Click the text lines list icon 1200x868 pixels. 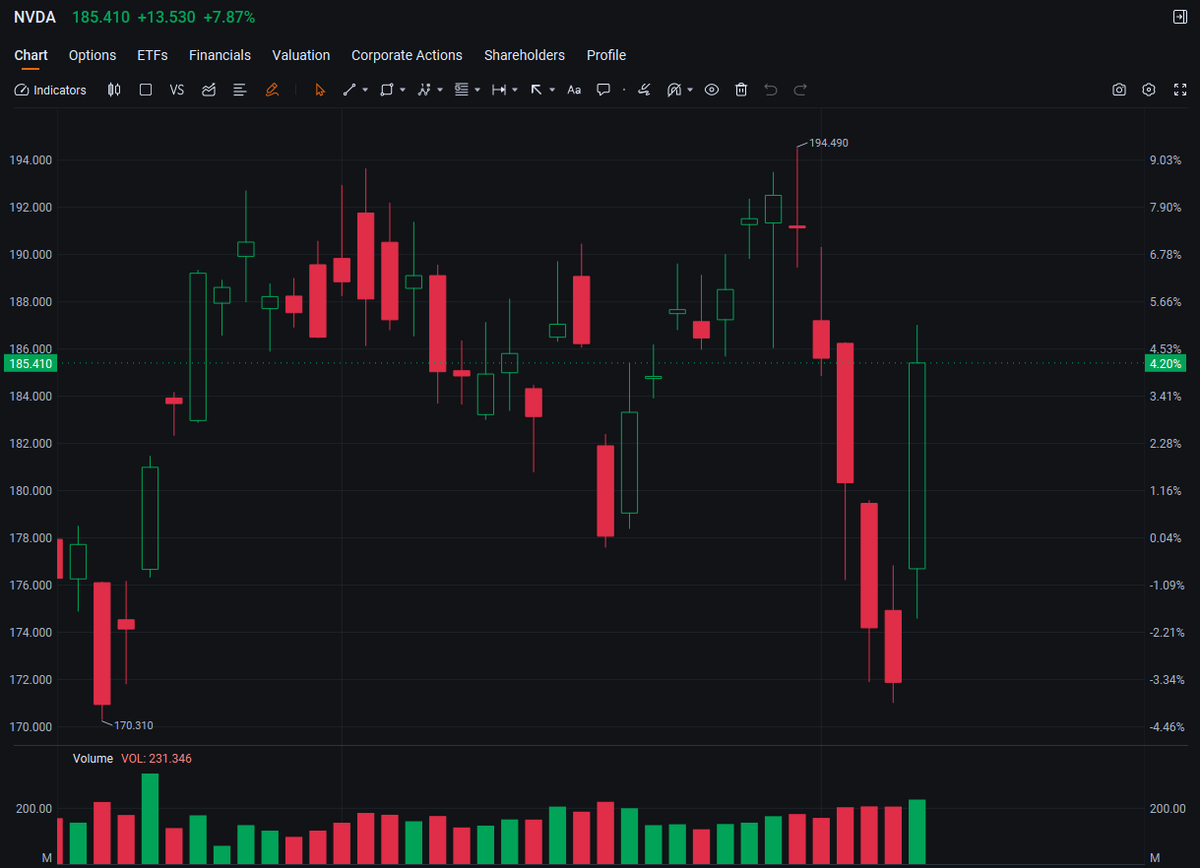pyautogui.click(x=240, y=90)
